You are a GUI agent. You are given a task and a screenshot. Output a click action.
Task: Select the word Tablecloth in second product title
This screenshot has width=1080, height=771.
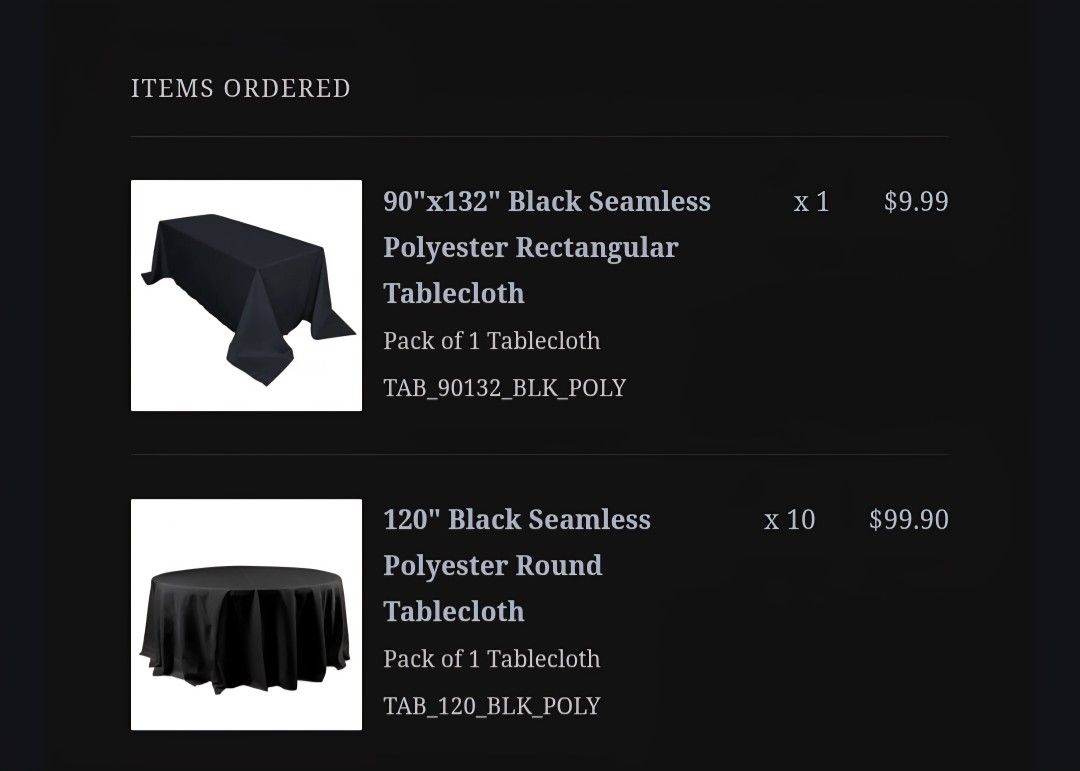[453, 611]
